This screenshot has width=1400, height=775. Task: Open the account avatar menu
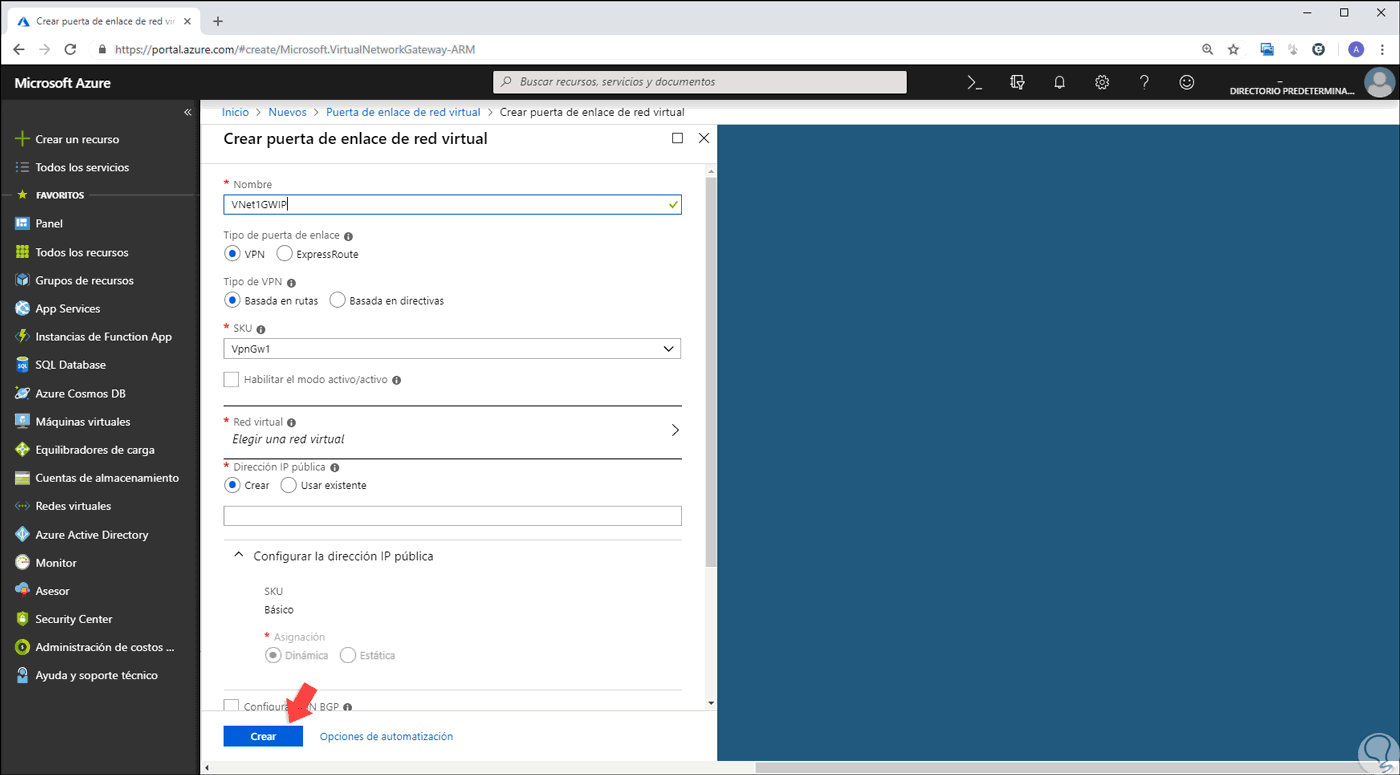[1379, 82]
